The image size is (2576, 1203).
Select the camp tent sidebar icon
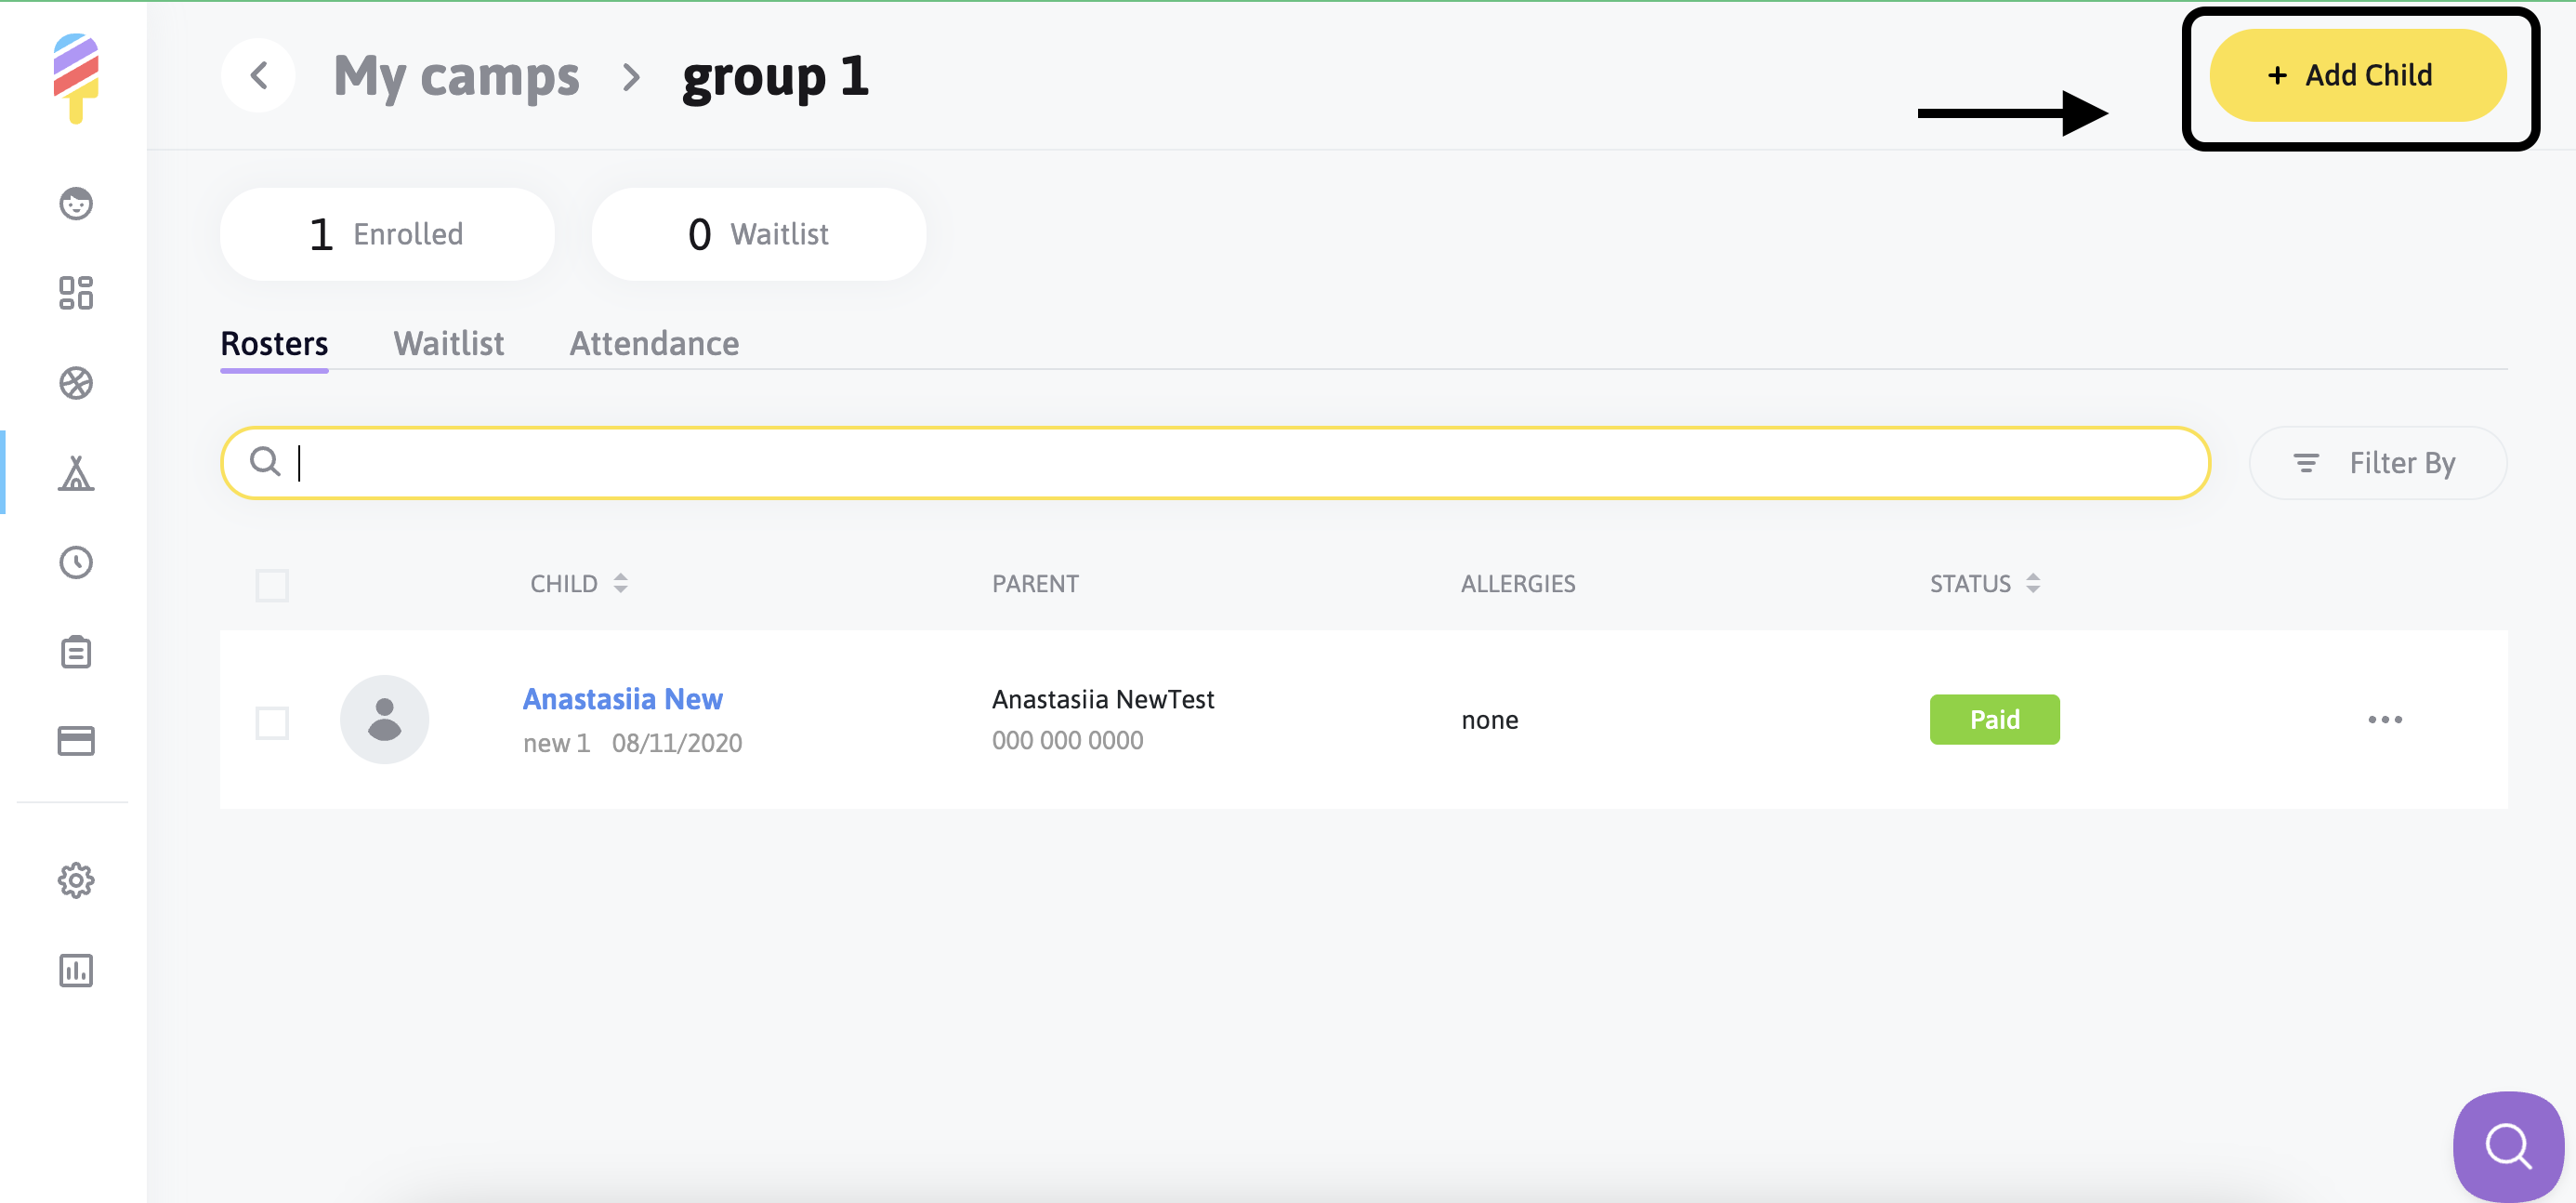[76, 473]
